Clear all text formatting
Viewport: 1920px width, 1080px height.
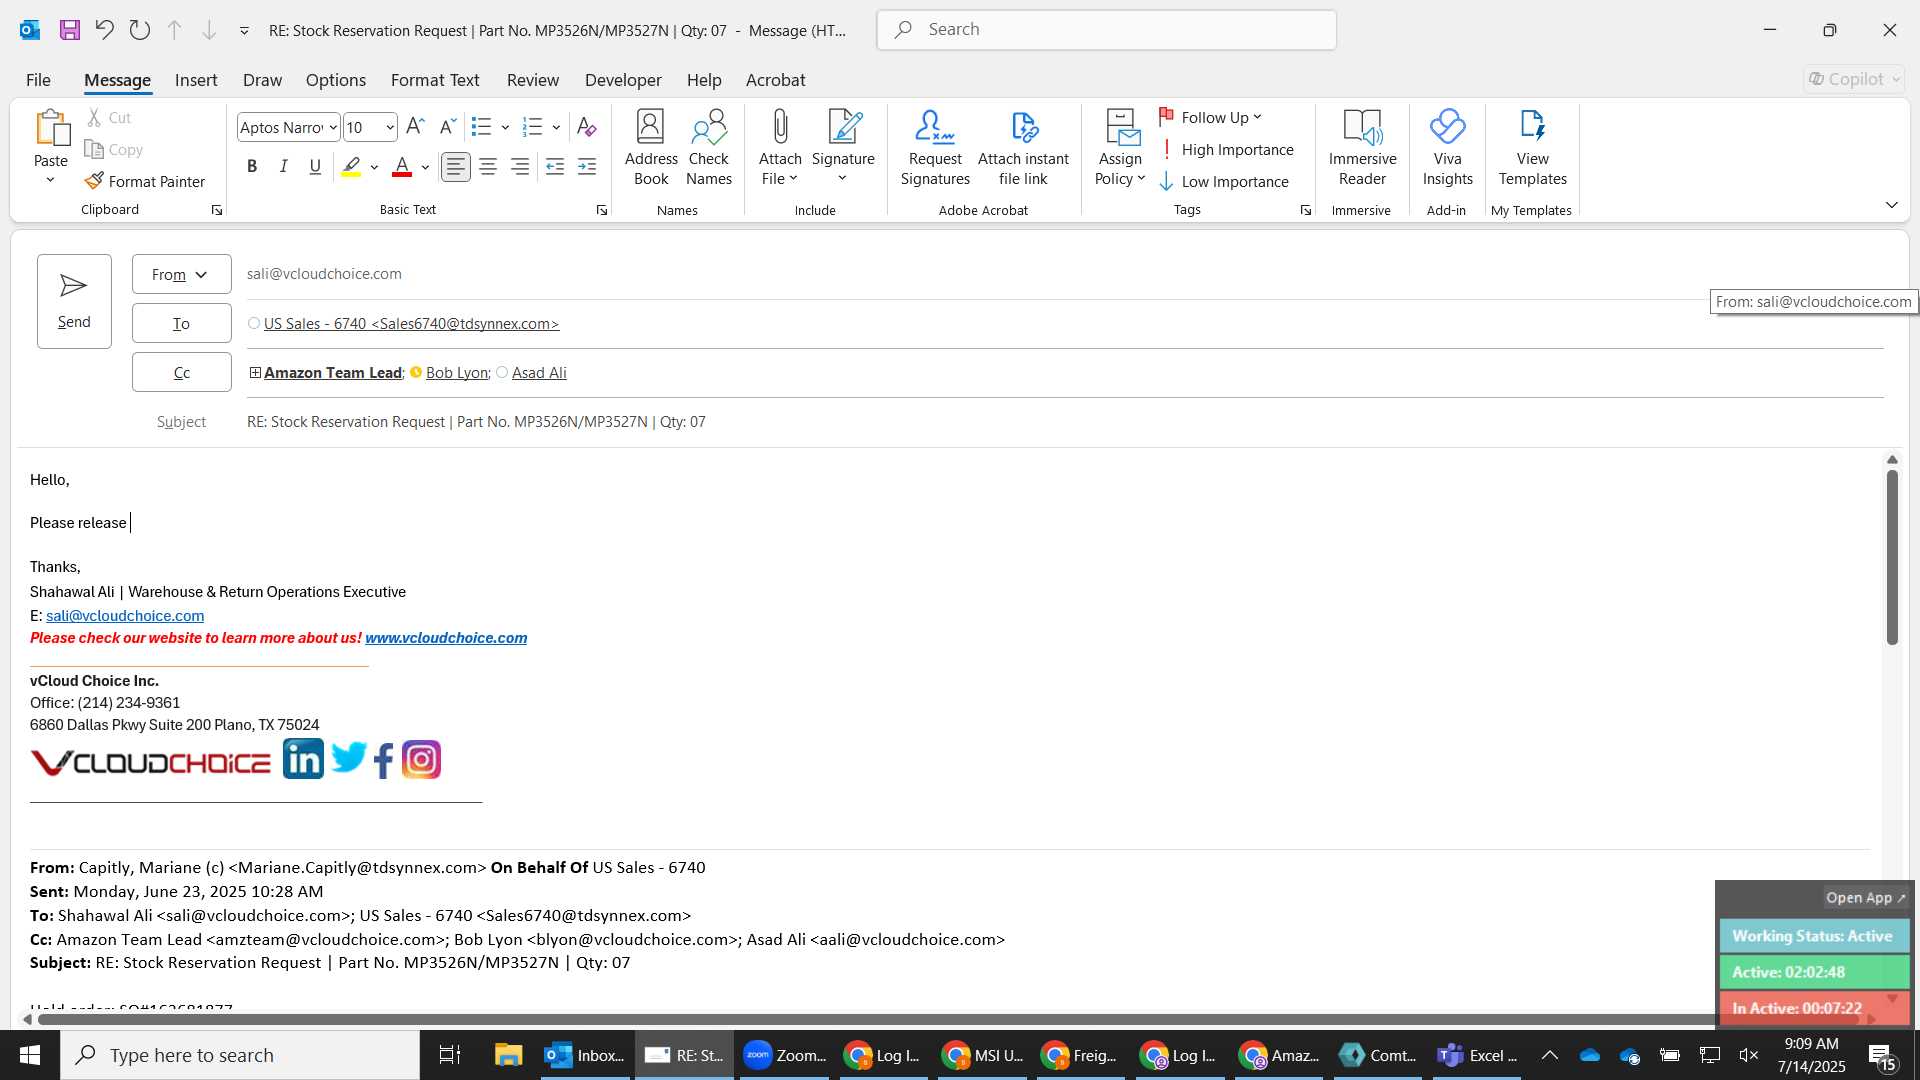587,127
